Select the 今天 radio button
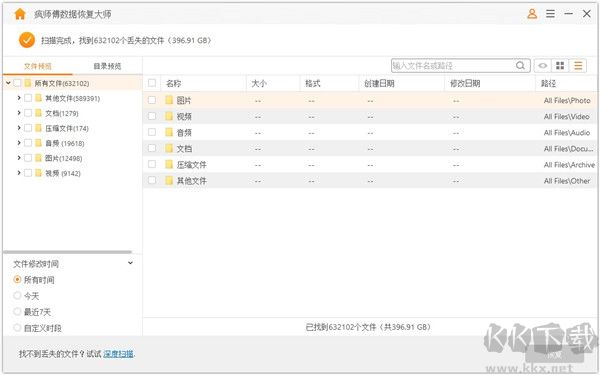Image resolution: width=600 pixels, height=375 pixels. (17, 296)
